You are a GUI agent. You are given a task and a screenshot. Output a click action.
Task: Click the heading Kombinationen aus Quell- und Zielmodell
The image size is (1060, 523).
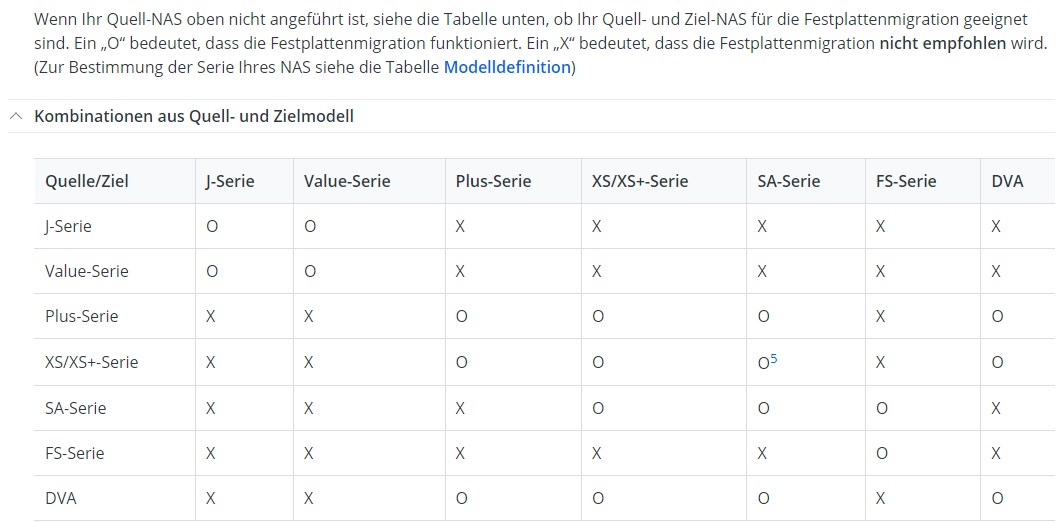[x=194, y=116]
